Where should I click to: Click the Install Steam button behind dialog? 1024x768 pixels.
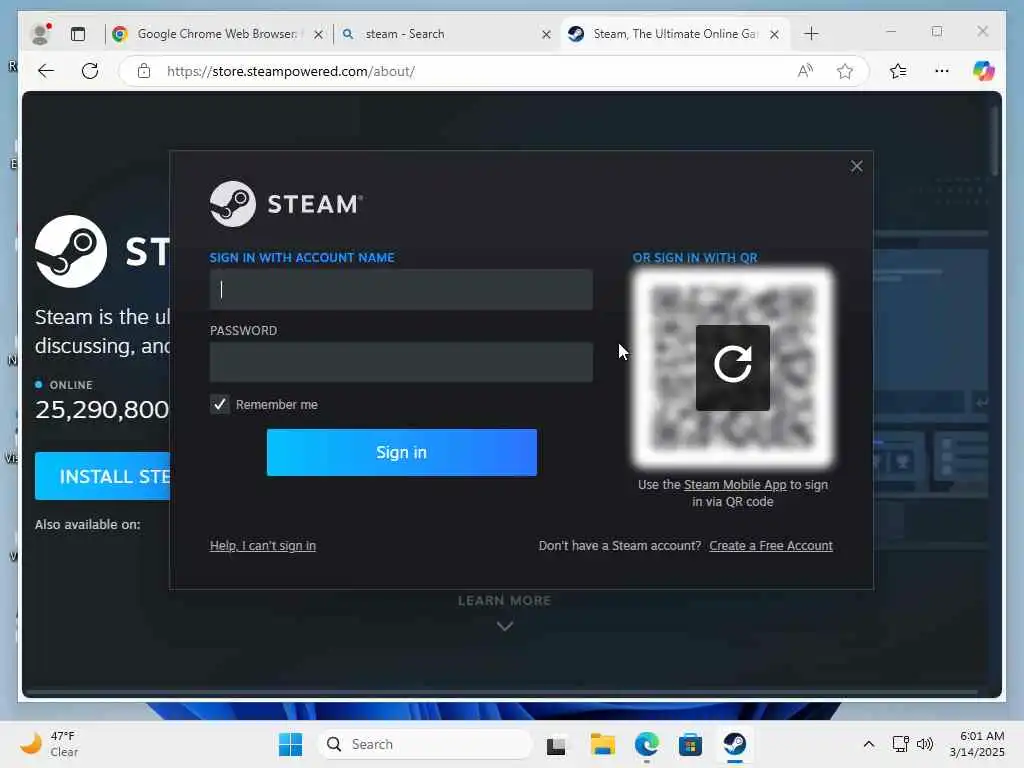103,476
